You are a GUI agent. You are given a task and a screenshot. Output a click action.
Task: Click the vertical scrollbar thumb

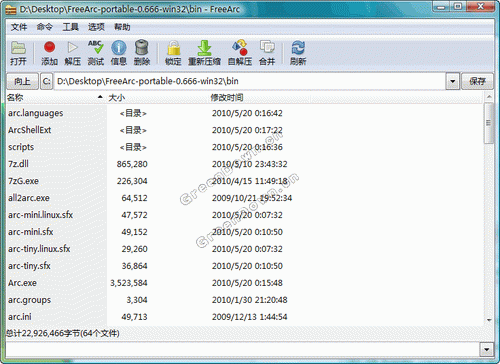489,123
